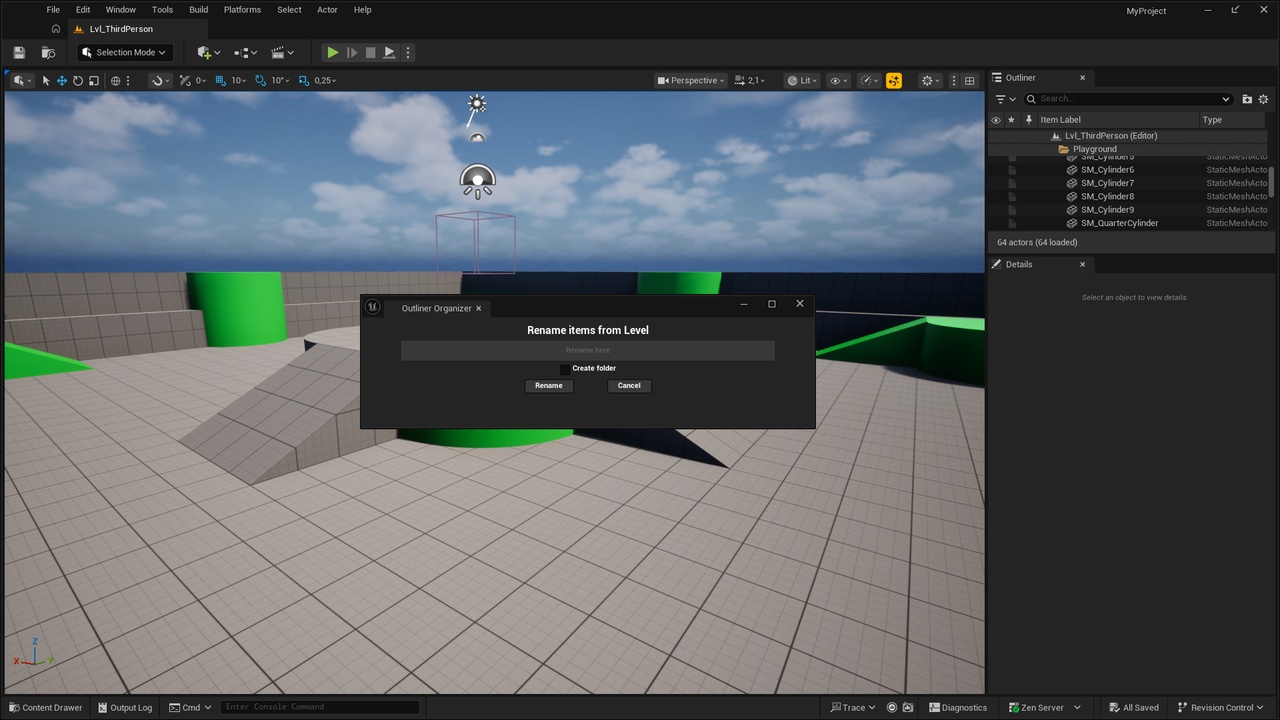The image size is (1280, 720).
Task: Create new folder in Outliner
Action: coord(1247,99)
